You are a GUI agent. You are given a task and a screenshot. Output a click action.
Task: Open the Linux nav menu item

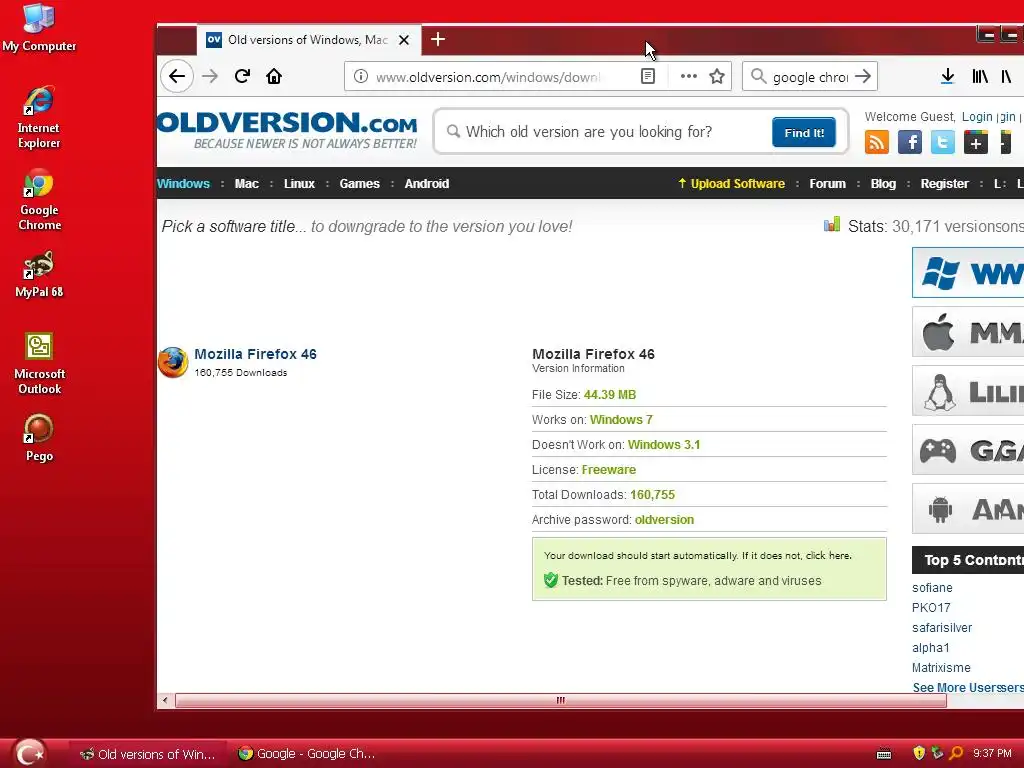pos(299,184)
